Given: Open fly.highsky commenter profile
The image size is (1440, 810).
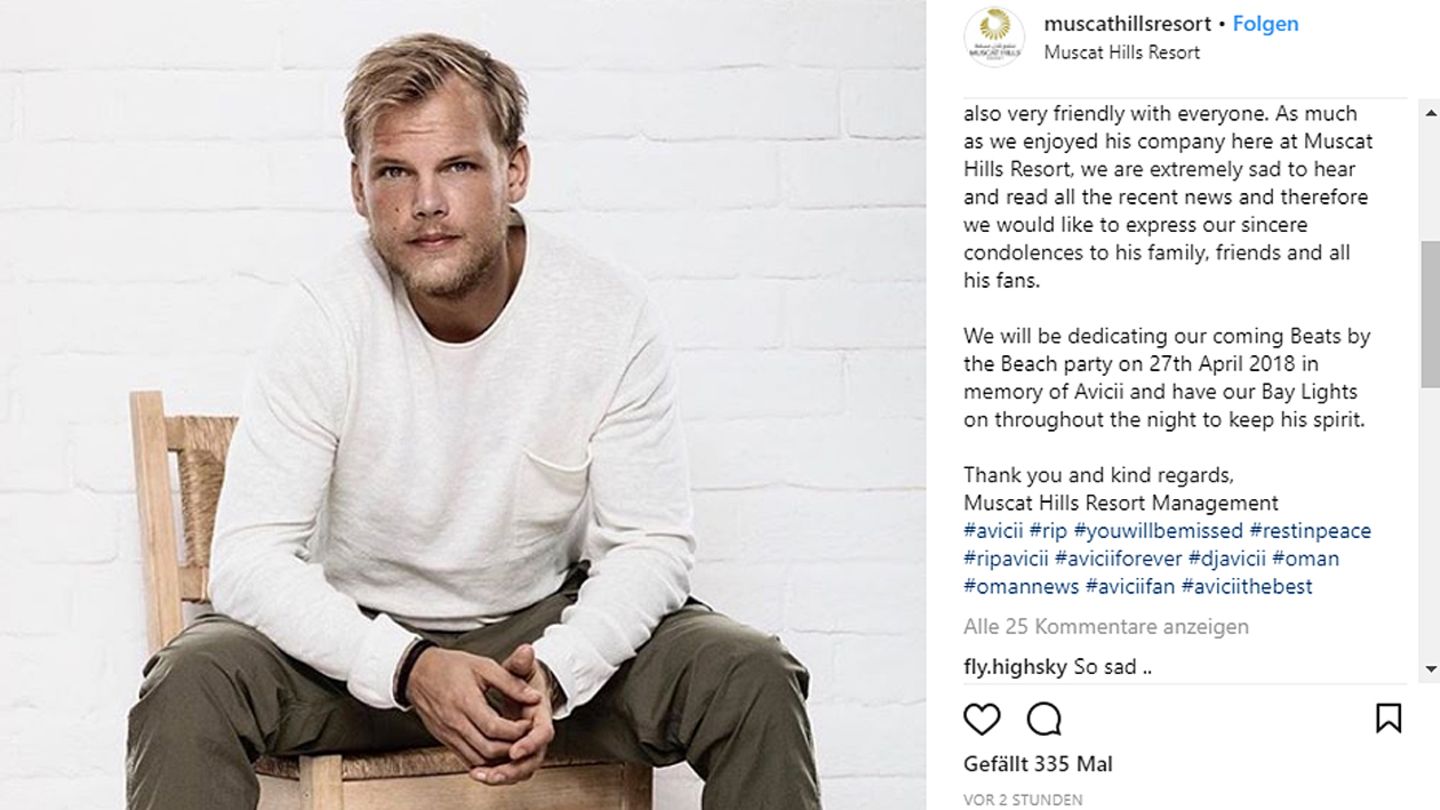Looking at the screenshot, I should tap(1015, 666).
